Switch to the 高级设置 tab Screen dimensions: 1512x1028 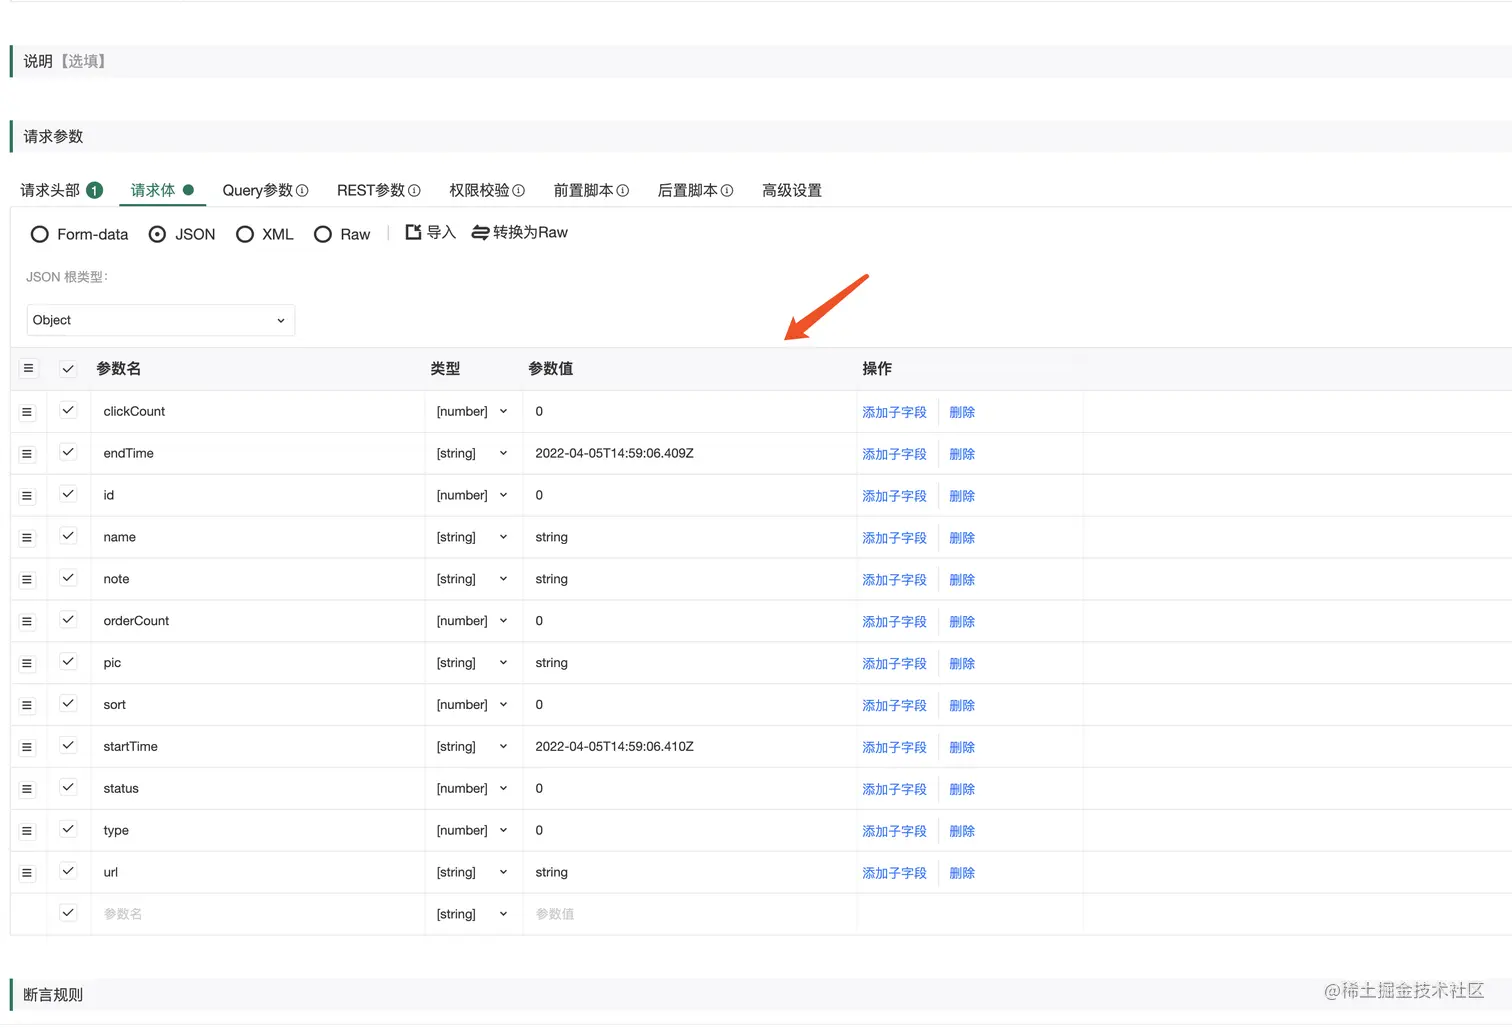[x=792, y=190]
